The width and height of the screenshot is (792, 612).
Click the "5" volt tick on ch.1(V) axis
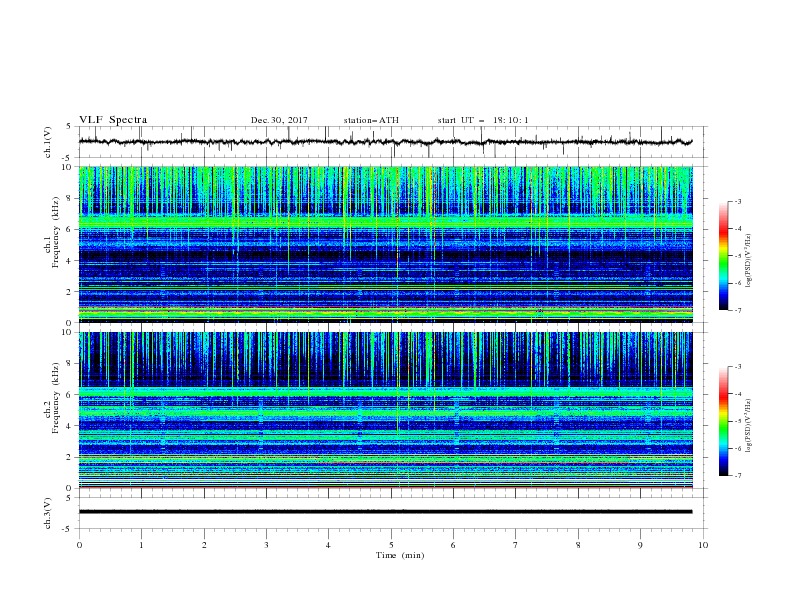(x=69, y=127)
